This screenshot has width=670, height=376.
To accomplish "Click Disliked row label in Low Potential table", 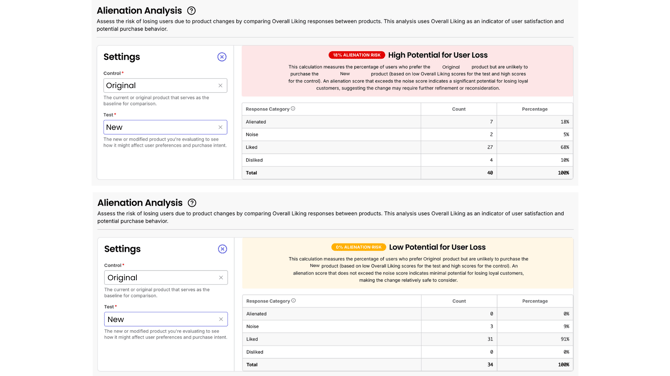I will coord(255,352).
